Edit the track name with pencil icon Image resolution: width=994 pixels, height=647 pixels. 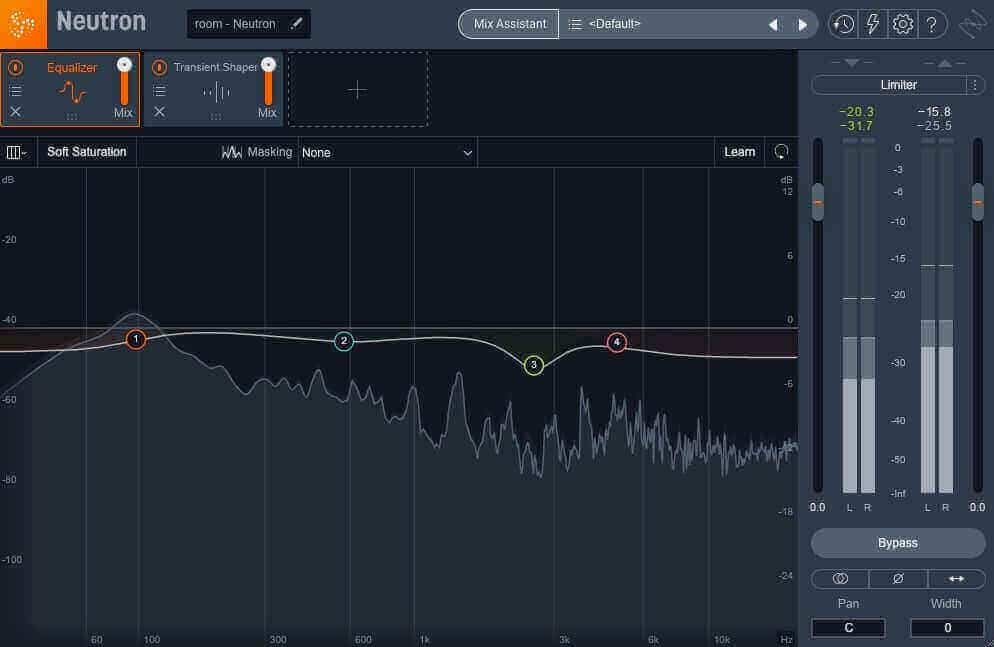click(x=296, y=23)
